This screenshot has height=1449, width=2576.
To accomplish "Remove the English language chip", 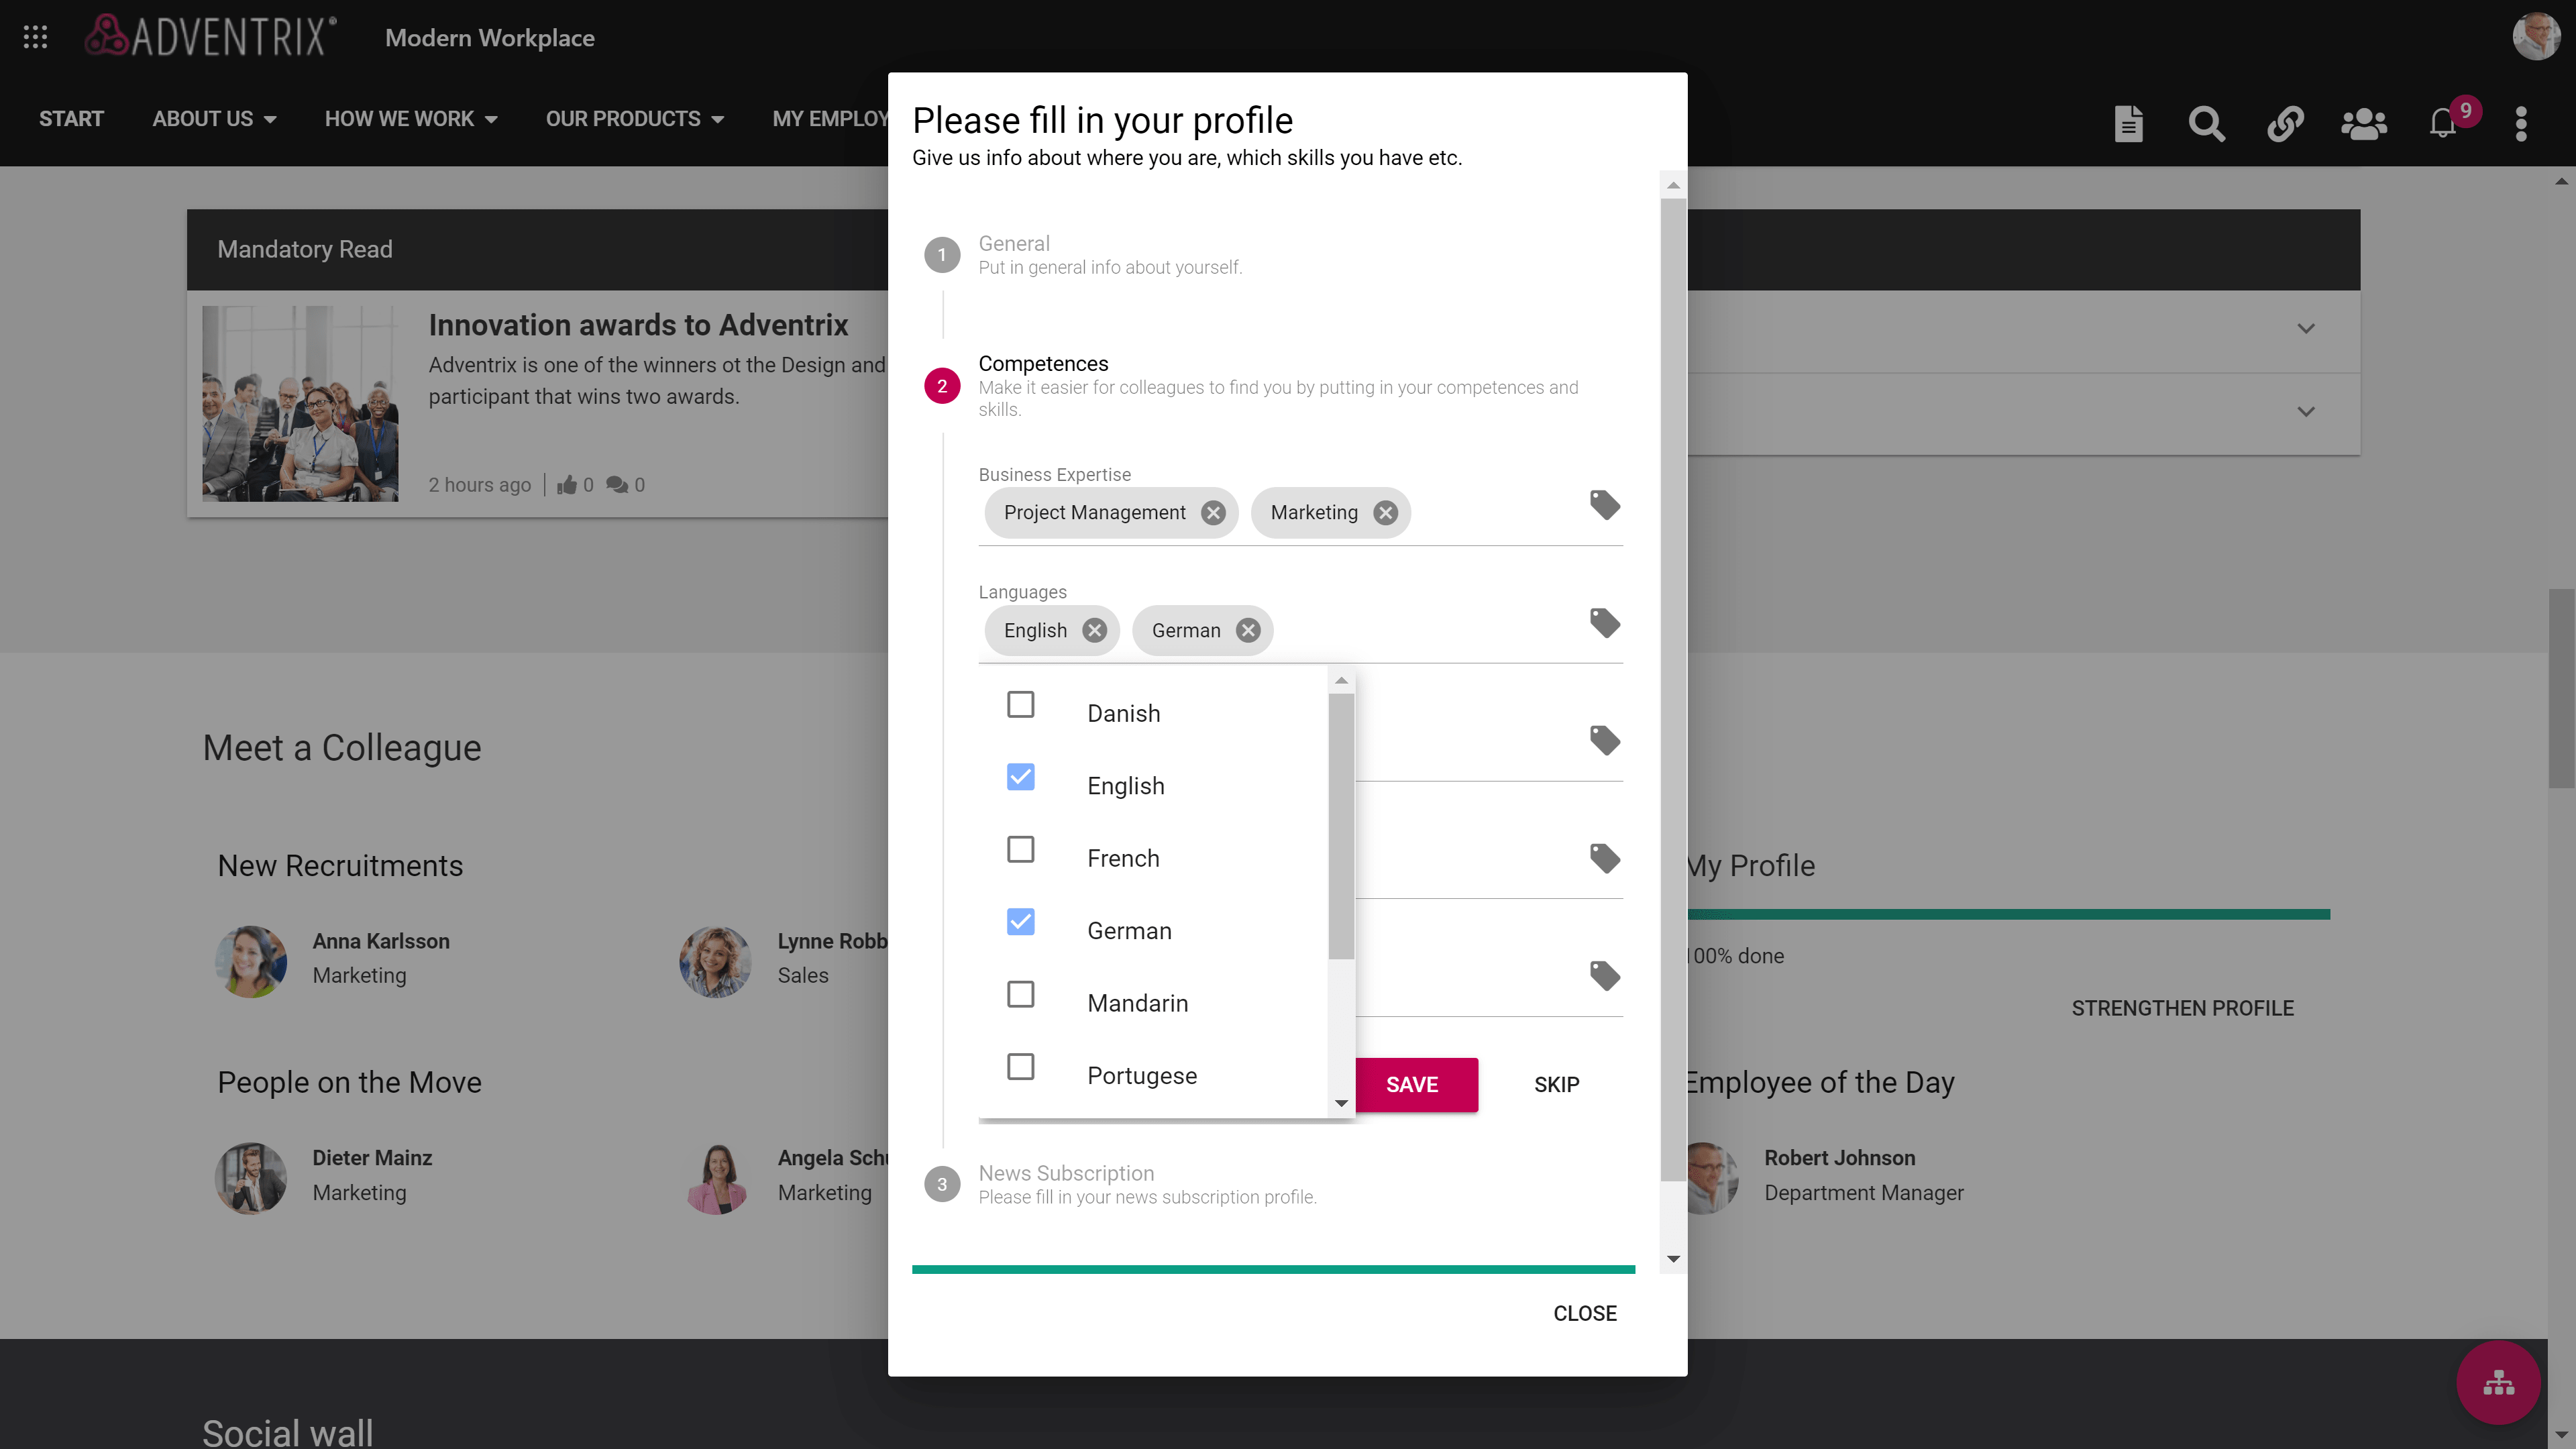I will click(x=1095, y=630).
